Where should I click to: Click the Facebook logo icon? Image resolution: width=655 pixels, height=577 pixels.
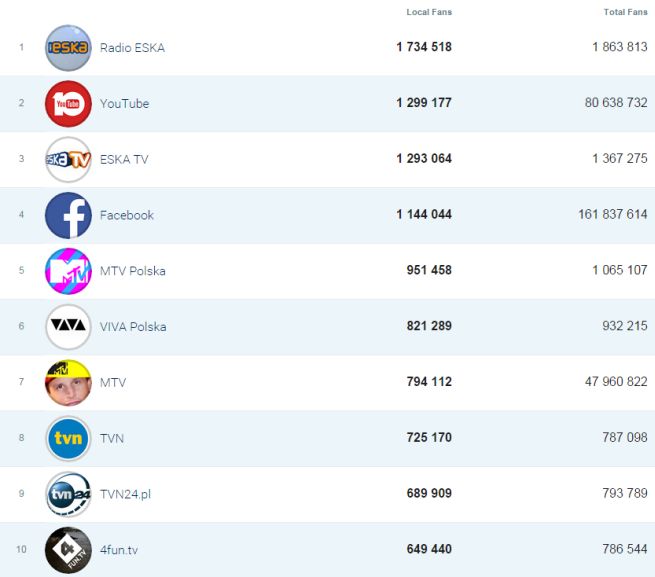coord(68,215)
